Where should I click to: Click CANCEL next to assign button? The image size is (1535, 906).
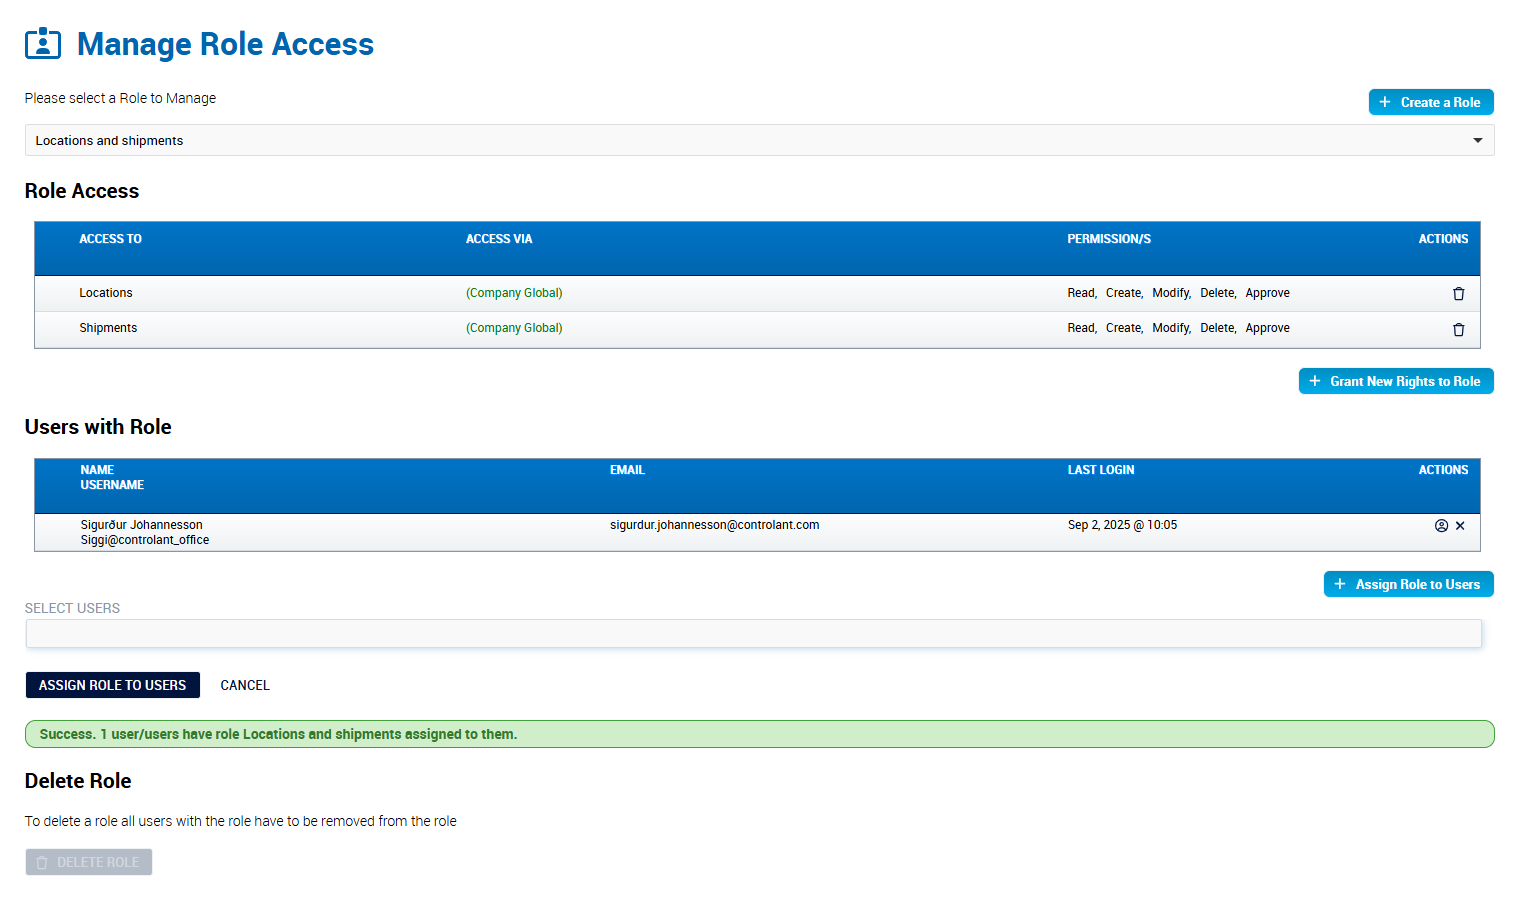[245, 685]
